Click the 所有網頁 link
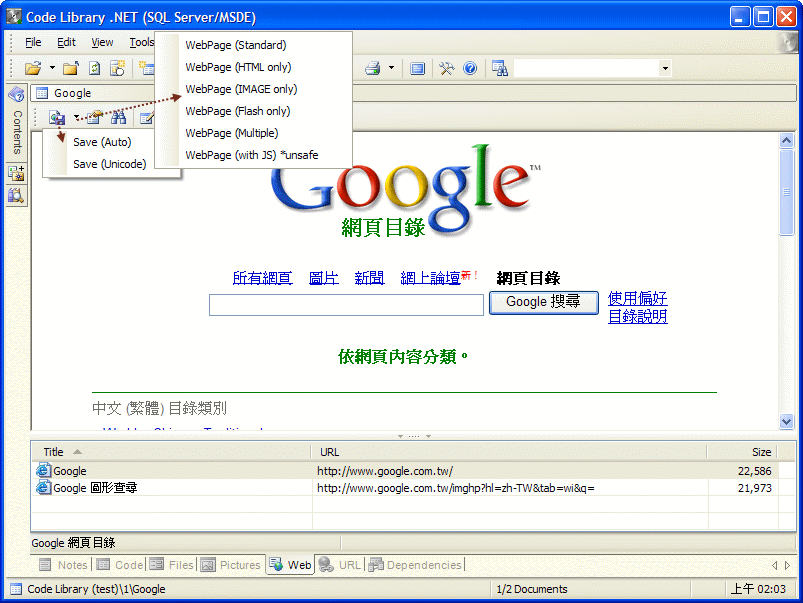Screen dimensions: 803x603 262,278
